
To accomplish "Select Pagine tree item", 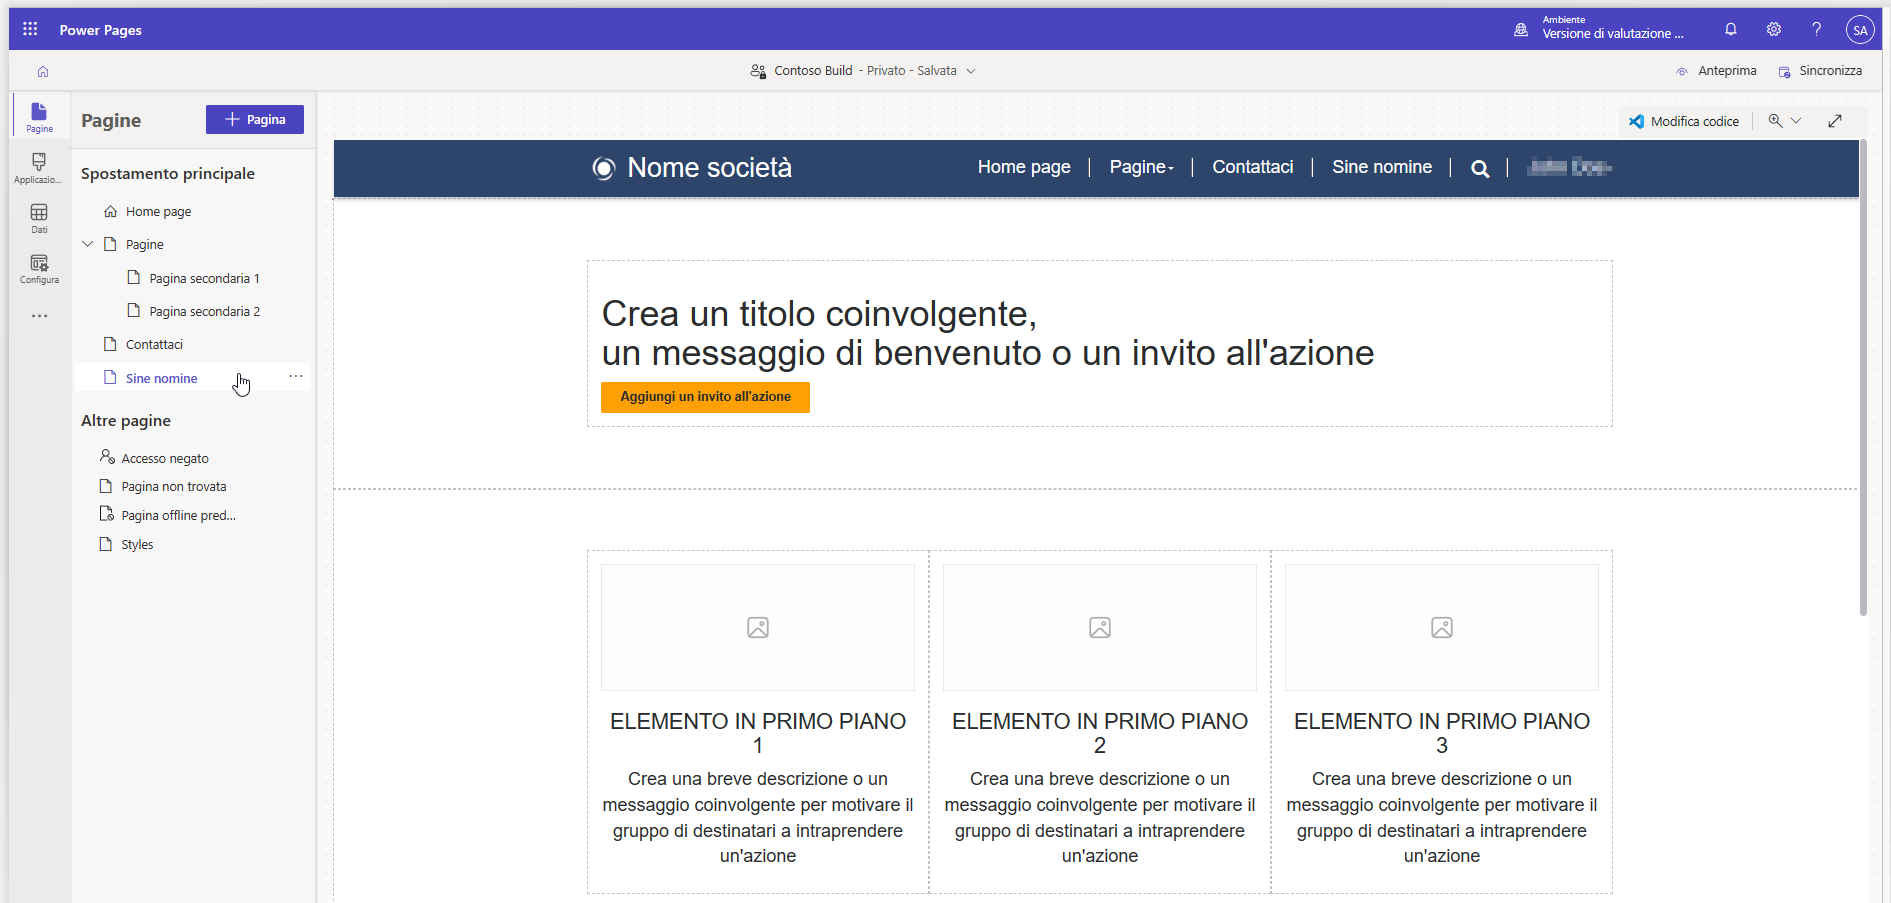I will (144, 245).
